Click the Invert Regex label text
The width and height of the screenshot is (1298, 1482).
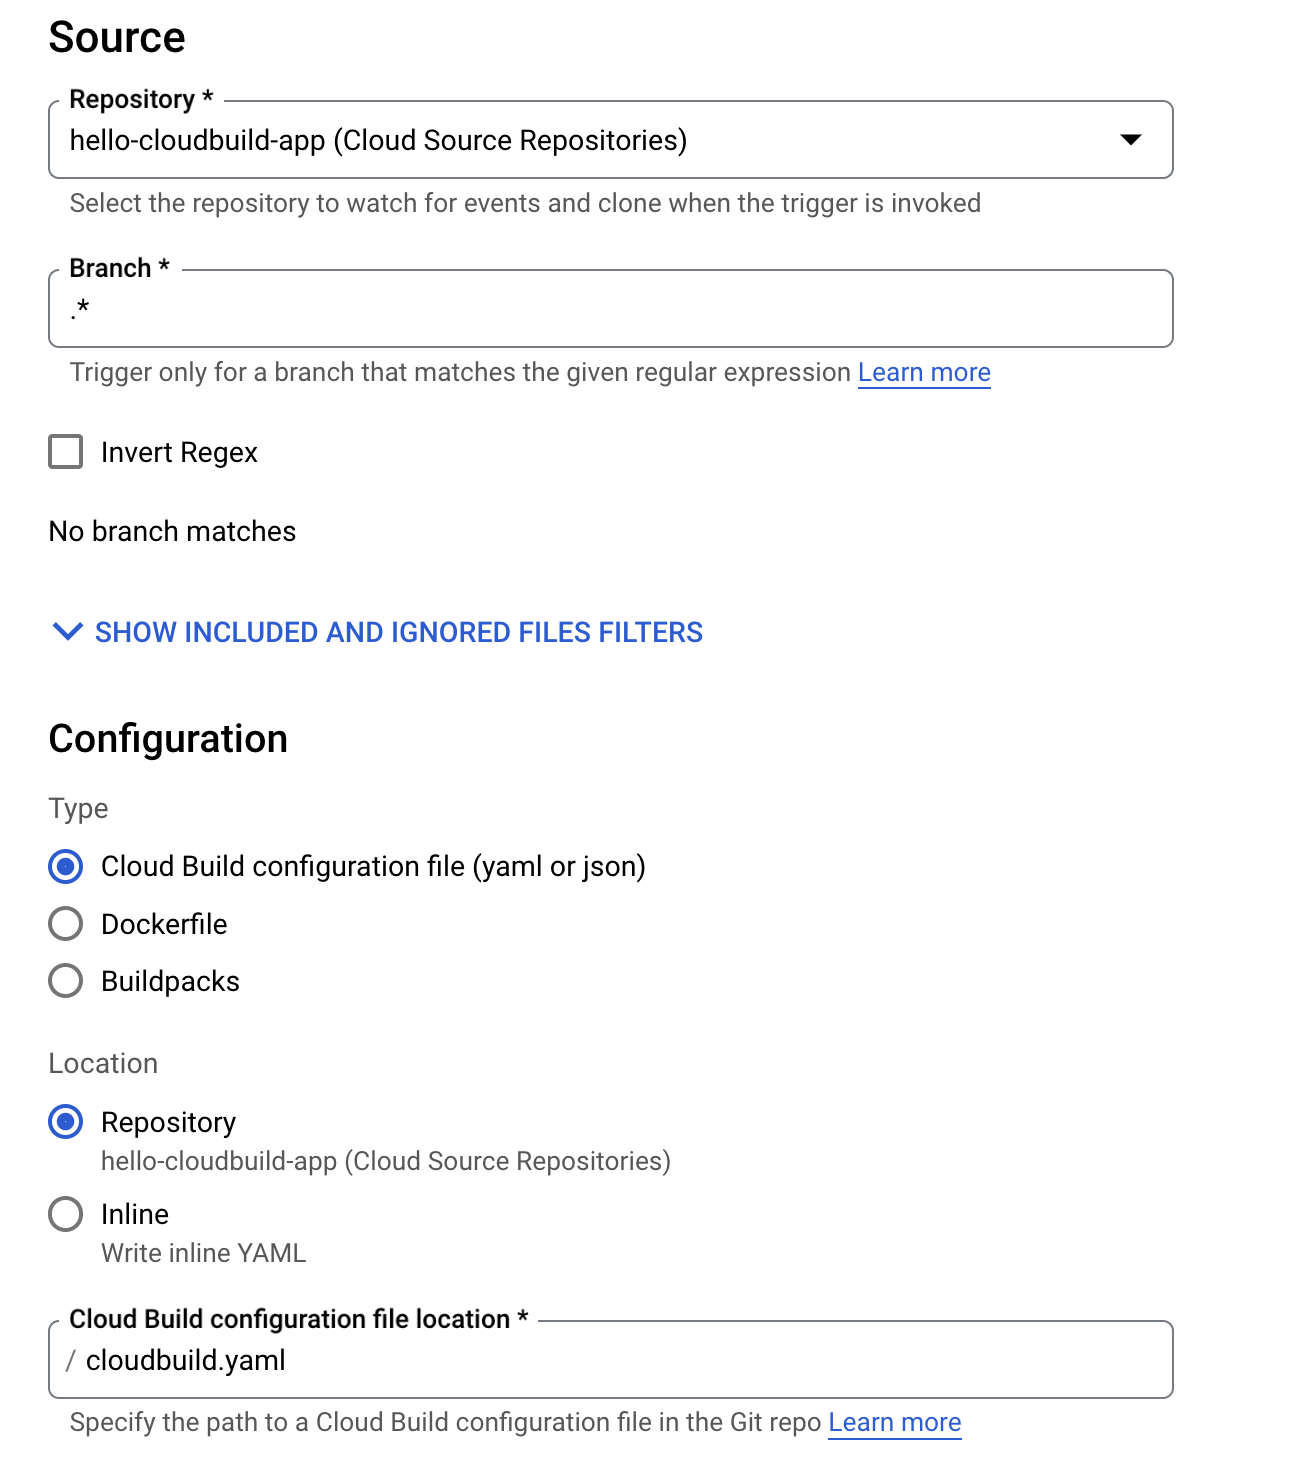(179, 453)
